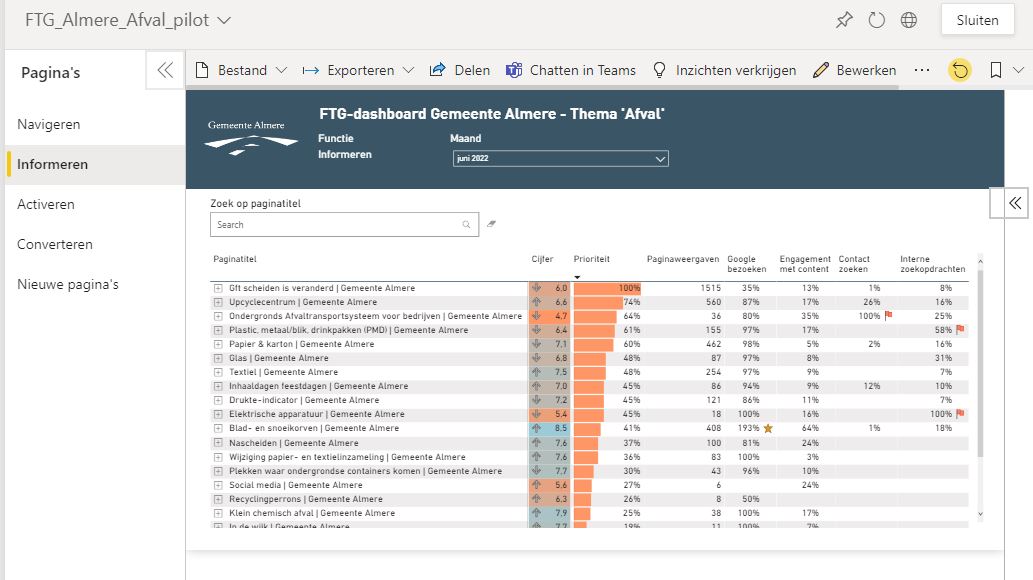
Task: Click the 8.5 score cell for Blad- en snoeikorven
Action: pos(549,428)
